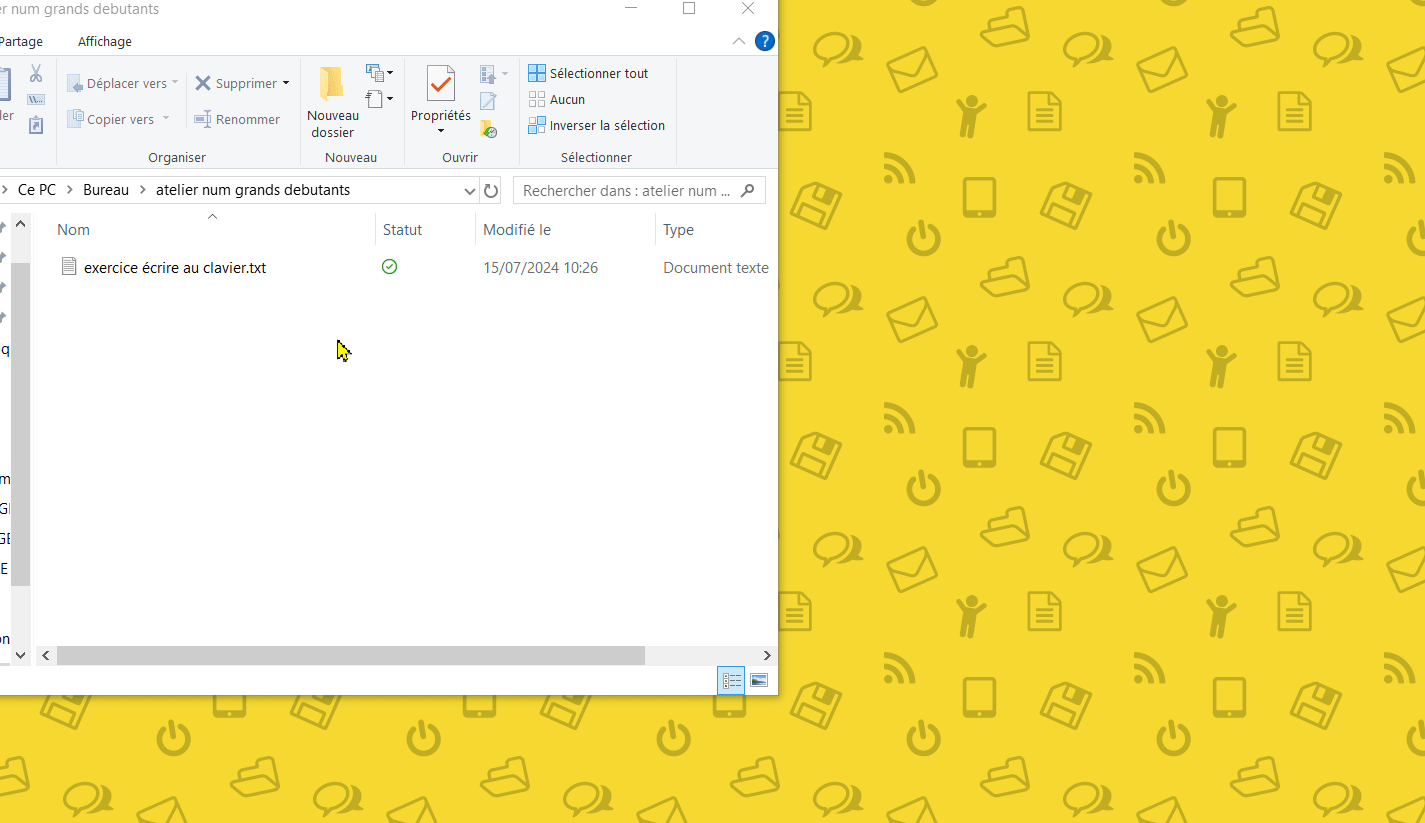
Task: Click the Cut scissors icon
Action: coord(36,74)
